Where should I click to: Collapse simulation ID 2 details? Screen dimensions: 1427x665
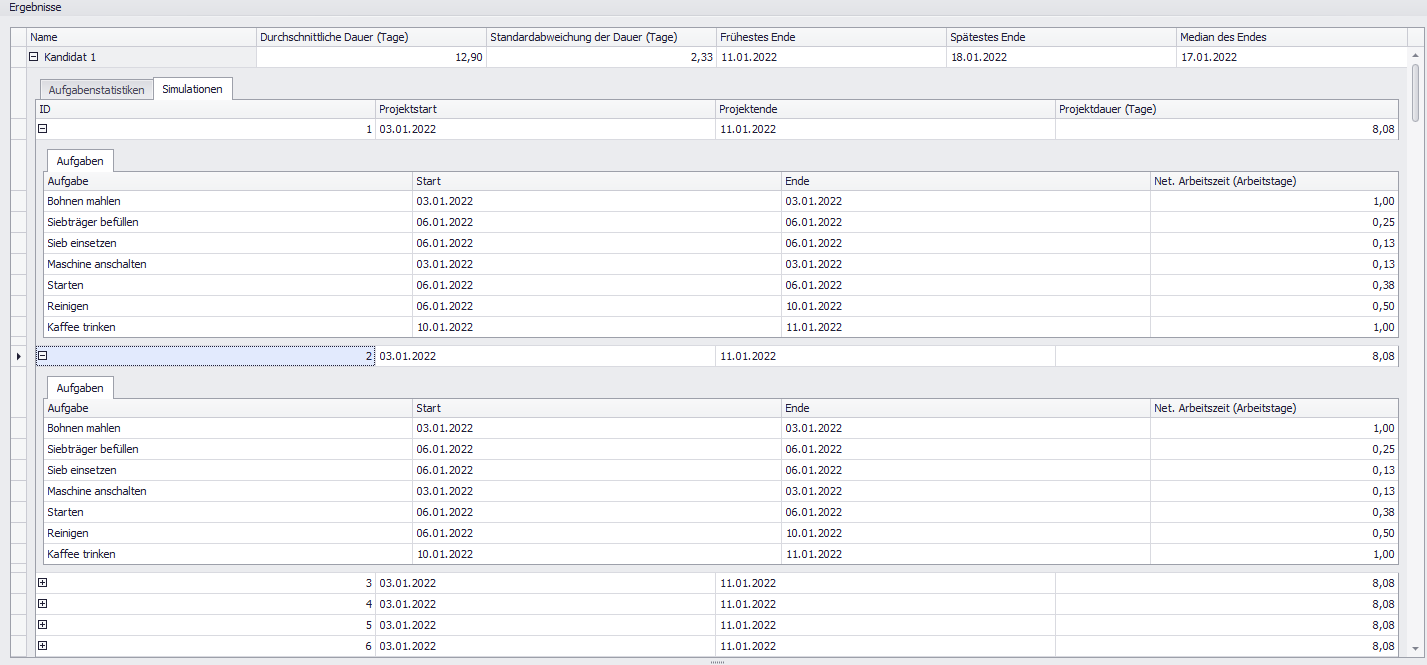(42, 356)
